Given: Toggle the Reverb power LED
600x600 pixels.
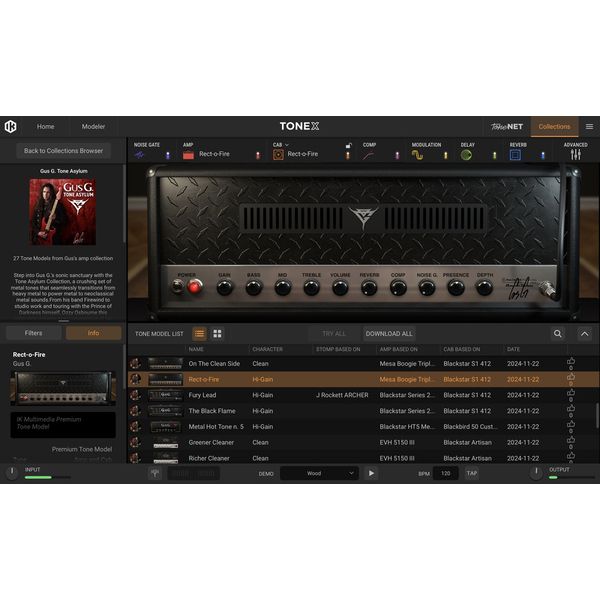Looking at the screenshot, I should 543,155.
